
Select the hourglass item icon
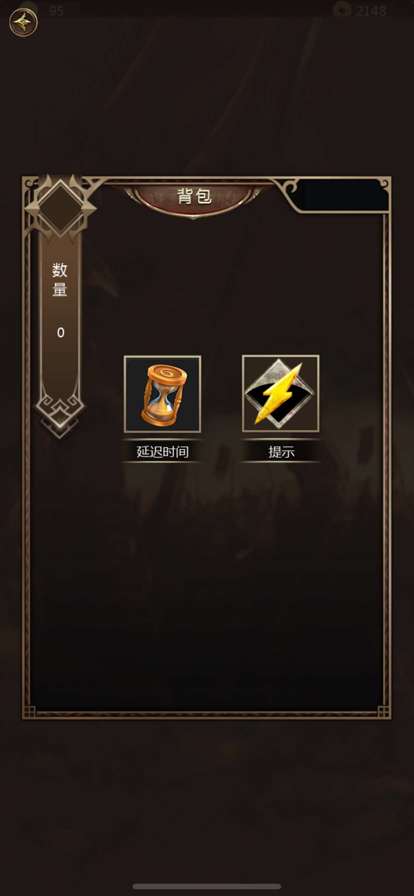(162, 394)
